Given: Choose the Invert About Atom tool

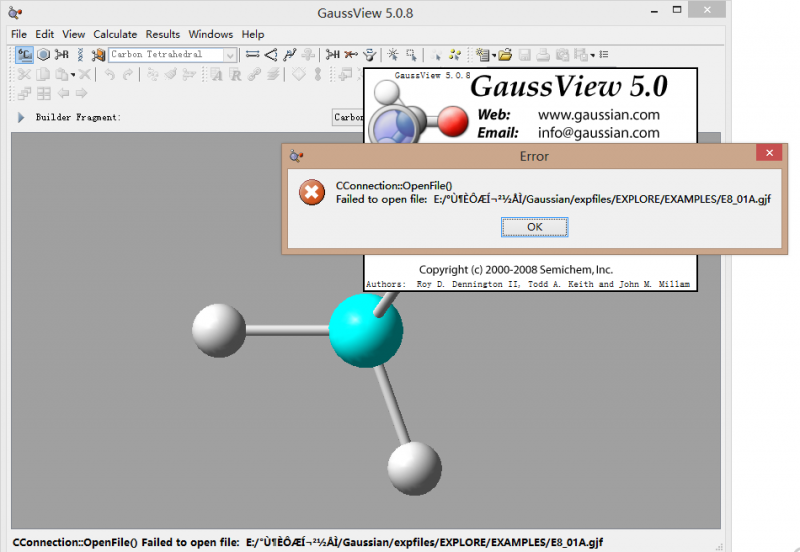Looking at the screenshot, I should pyautogui.click(x=370, y=54).
